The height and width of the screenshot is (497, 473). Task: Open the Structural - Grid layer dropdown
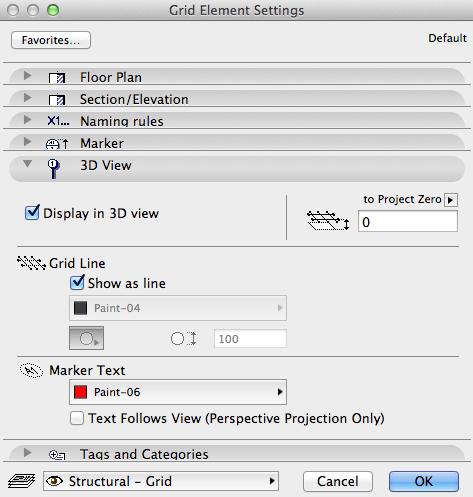coord(161,481)
